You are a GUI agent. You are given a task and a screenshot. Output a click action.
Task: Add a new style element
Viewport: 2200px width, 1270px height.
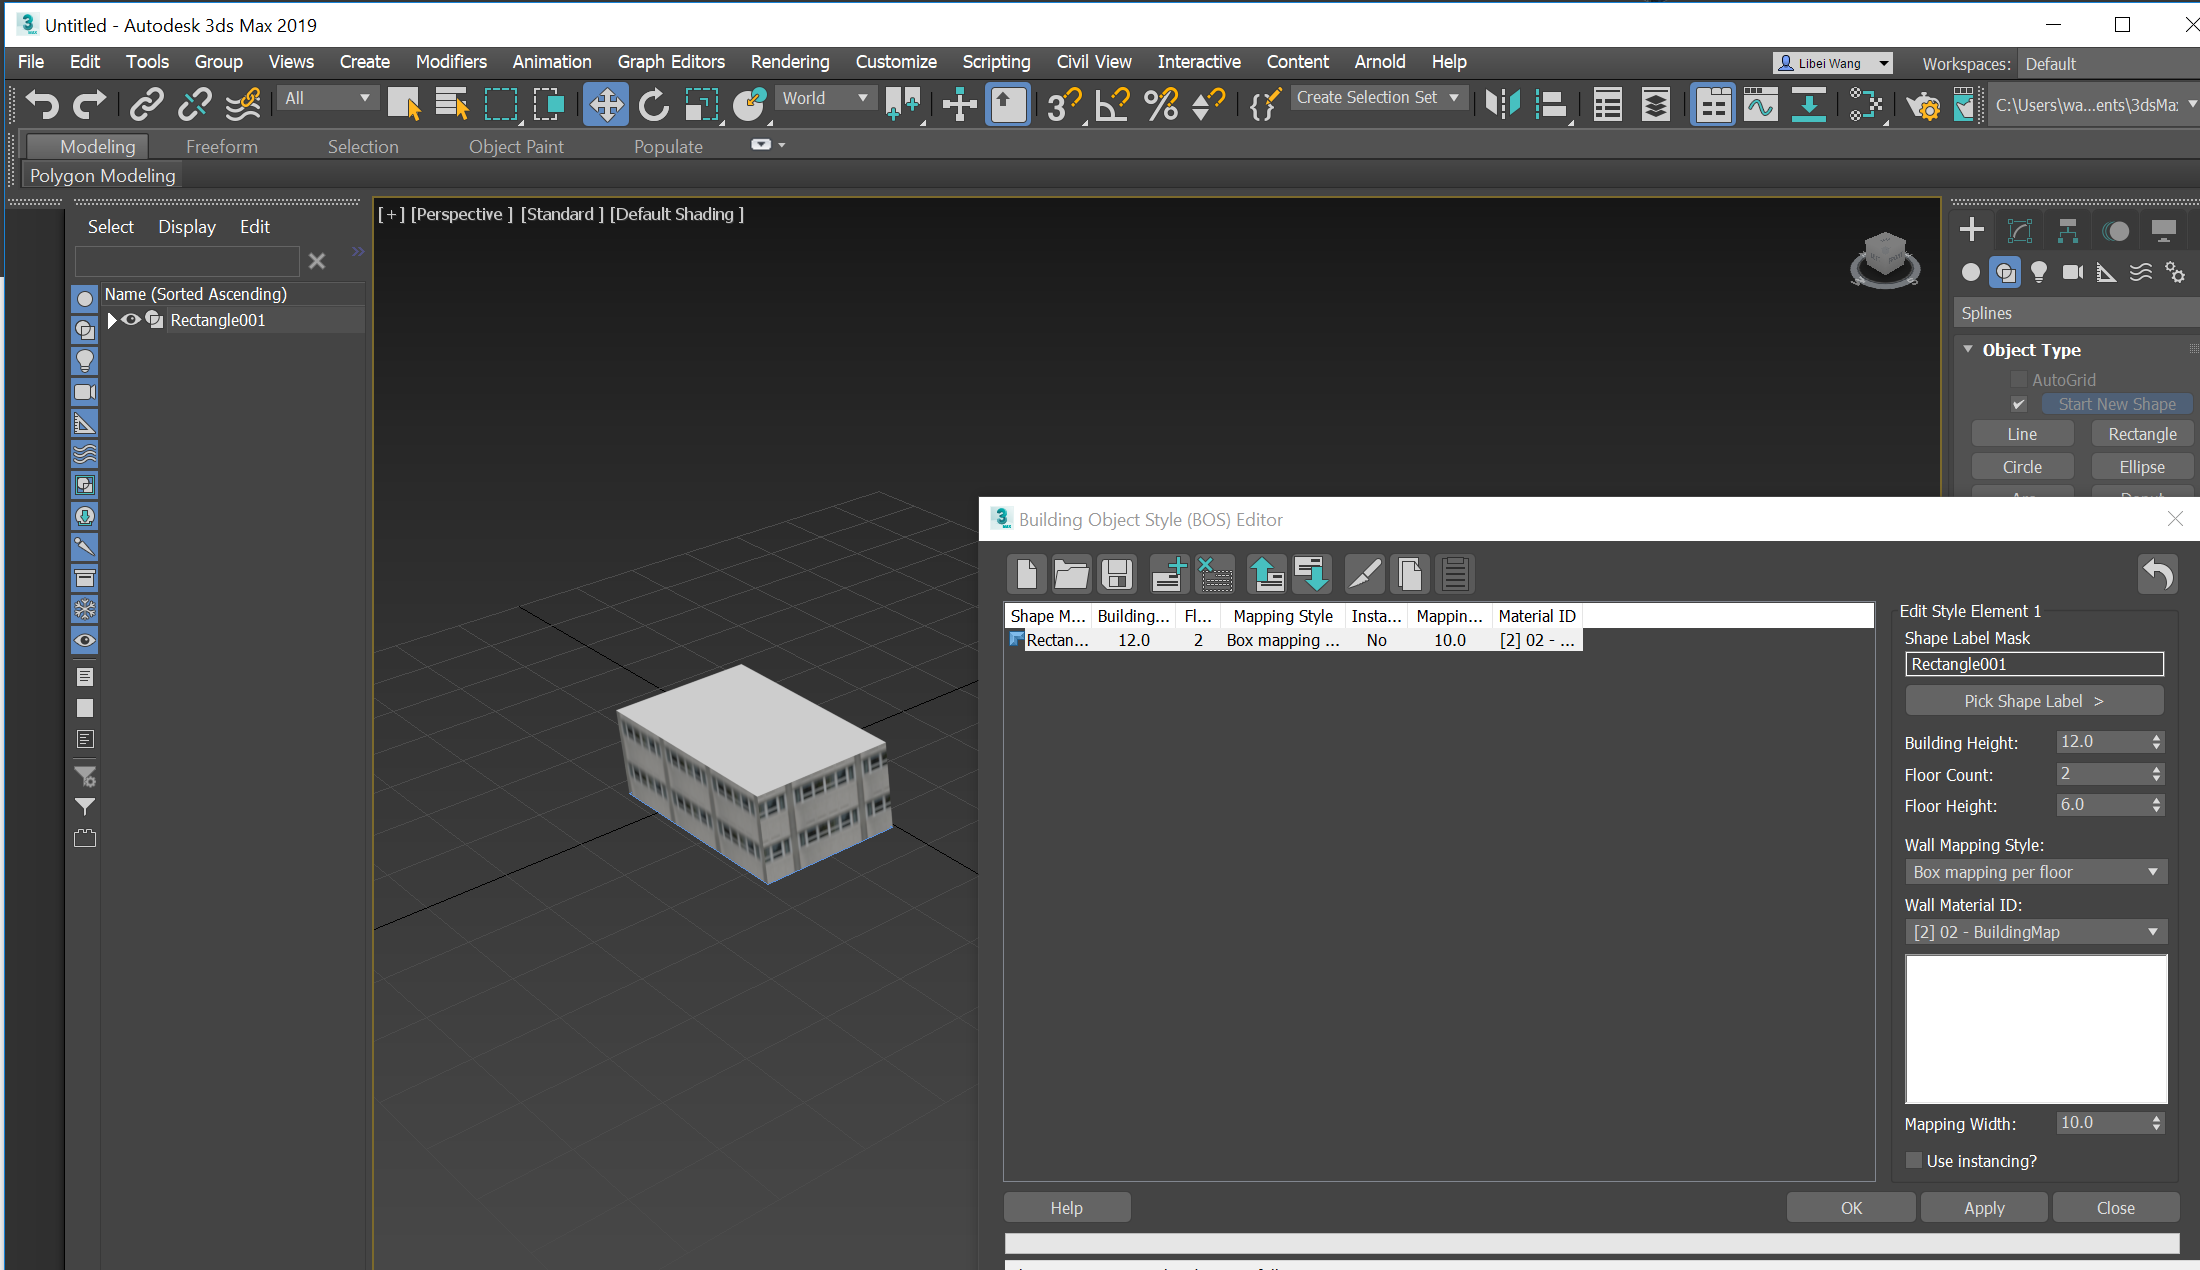1168,574
